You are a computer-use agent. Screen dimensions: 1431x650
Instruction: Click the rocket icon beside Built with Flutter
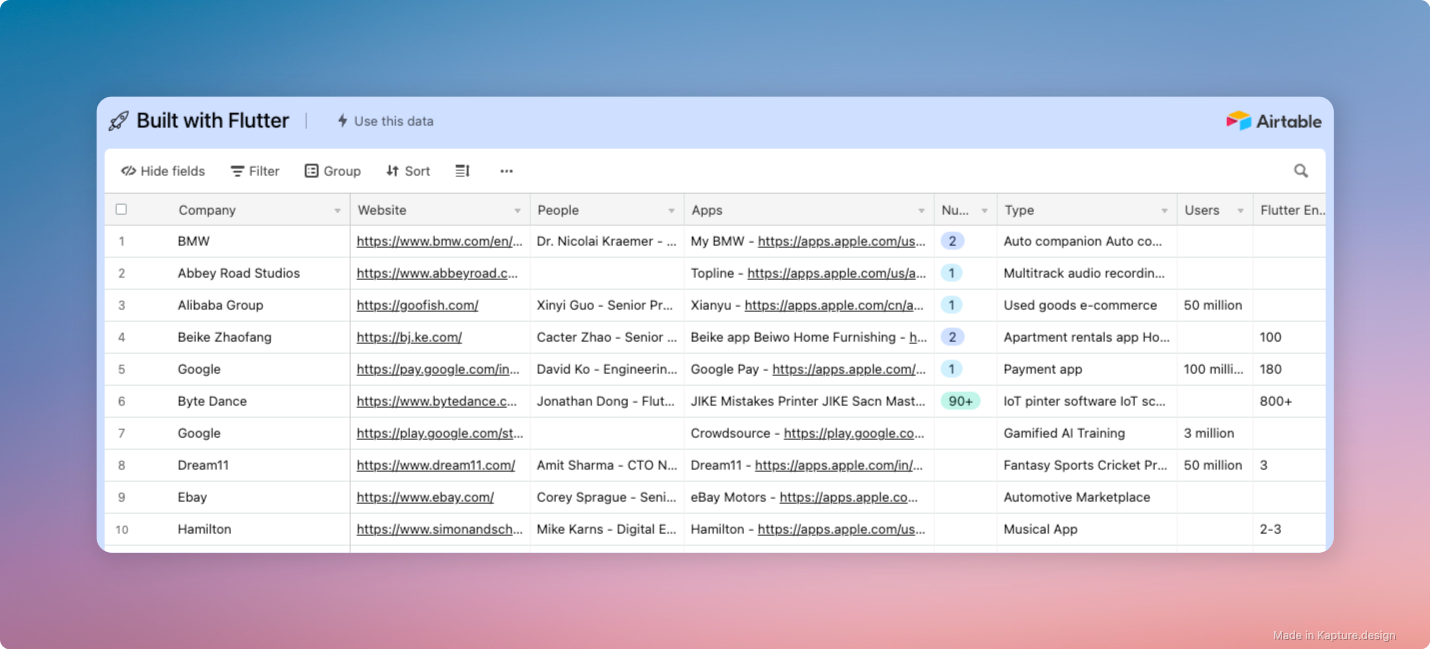pos(119,121)
